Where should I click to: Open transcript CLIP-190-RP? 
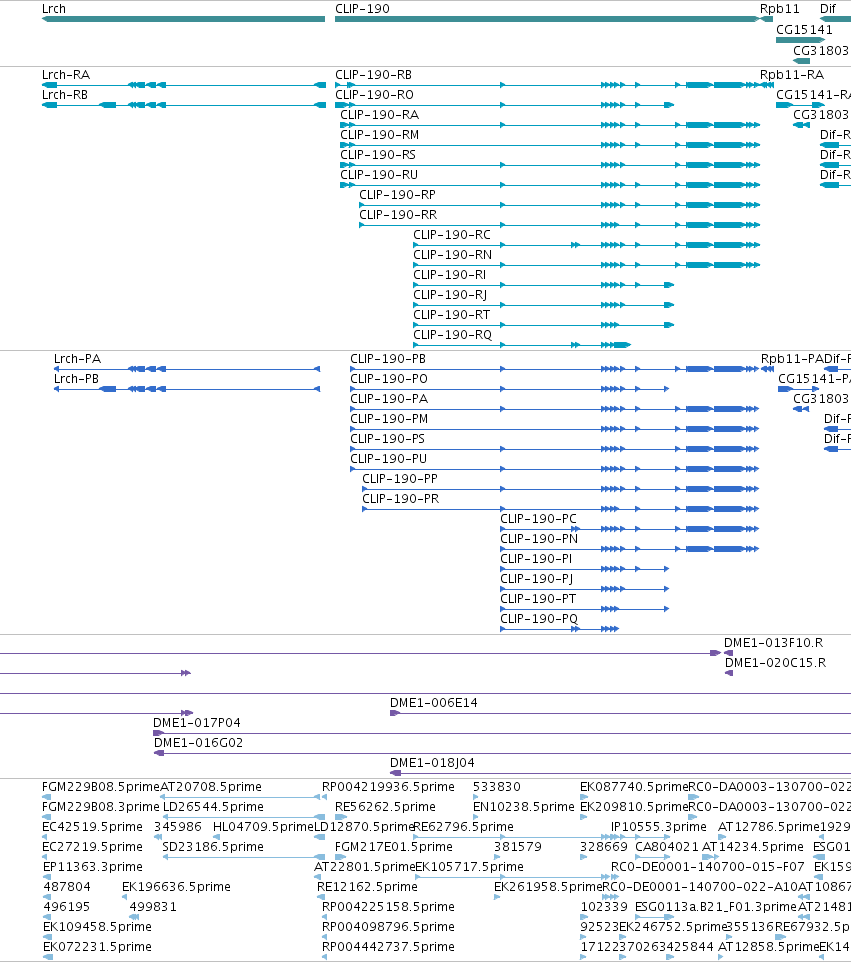point(398,194)
